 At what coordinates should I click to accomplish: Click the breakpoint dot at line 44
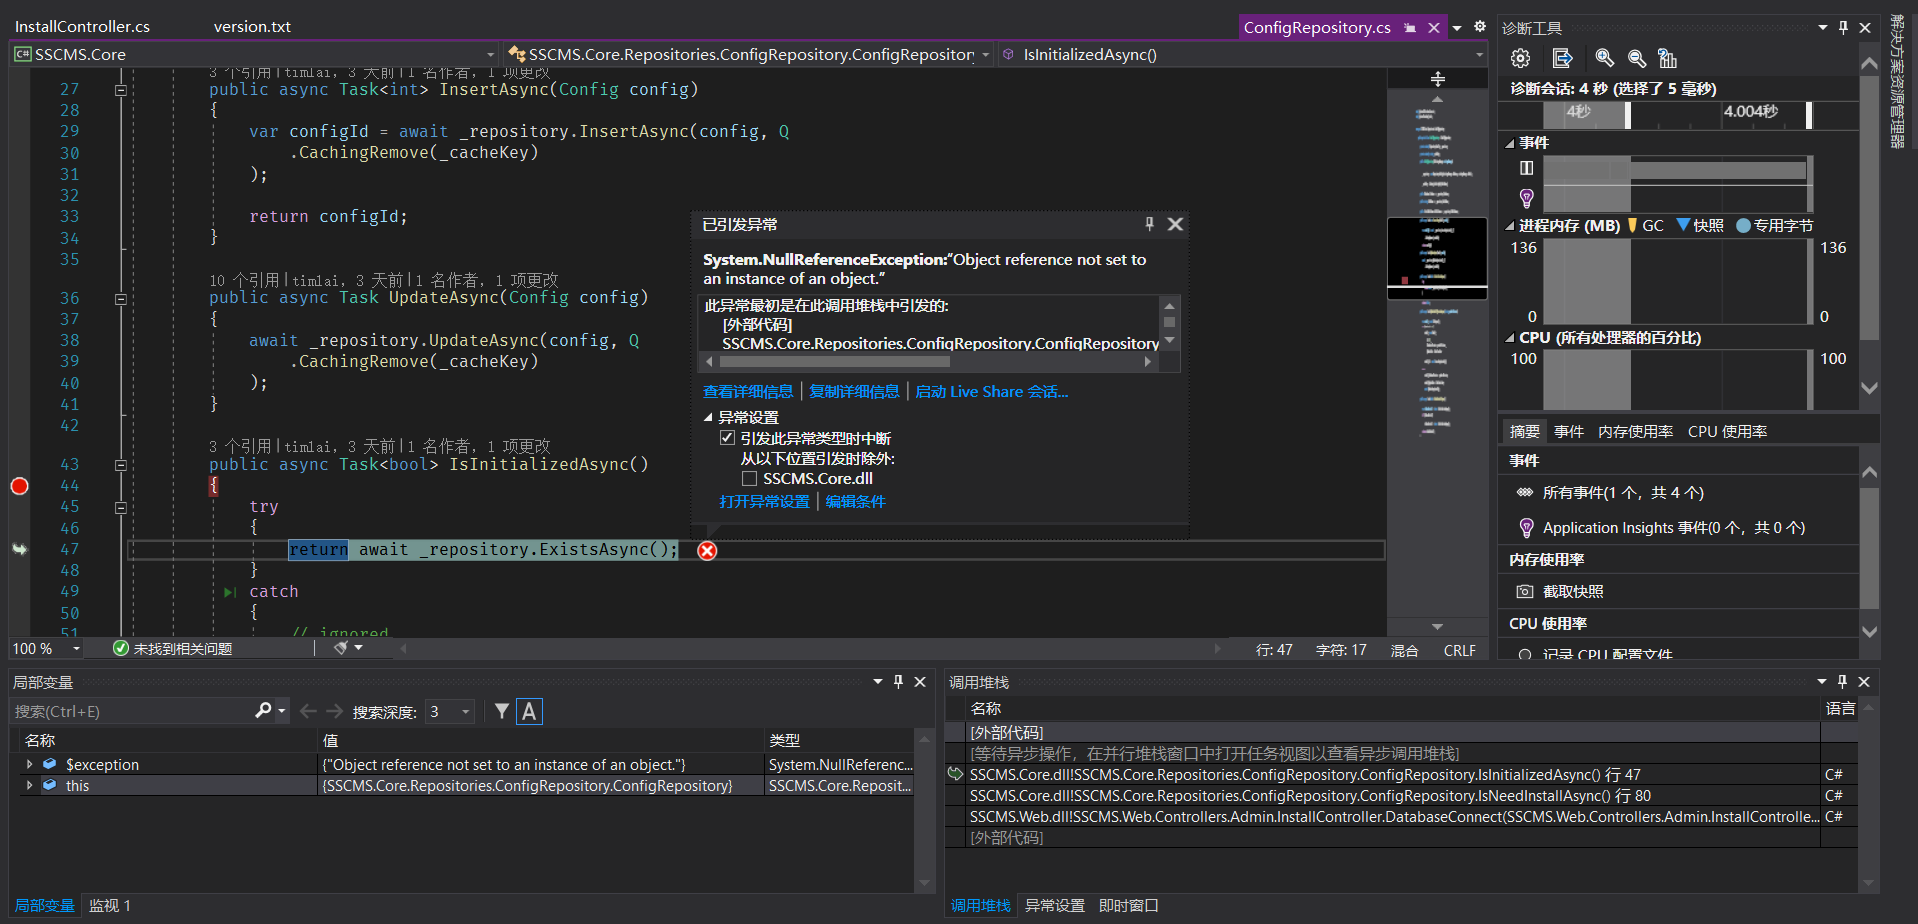[19, 486]
